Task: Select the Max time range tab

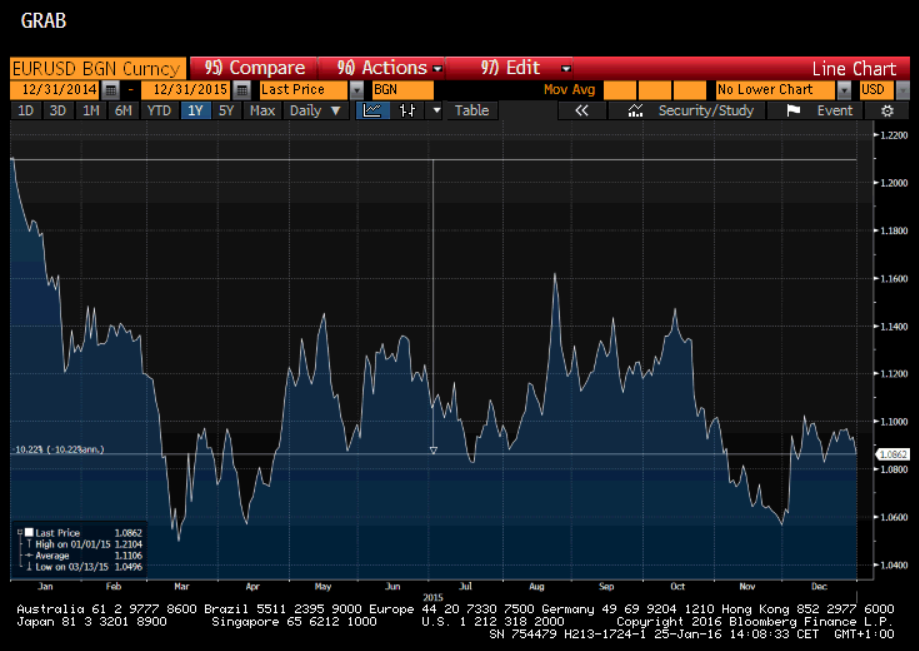Action: pyautogui.click(x=262, y=110)
